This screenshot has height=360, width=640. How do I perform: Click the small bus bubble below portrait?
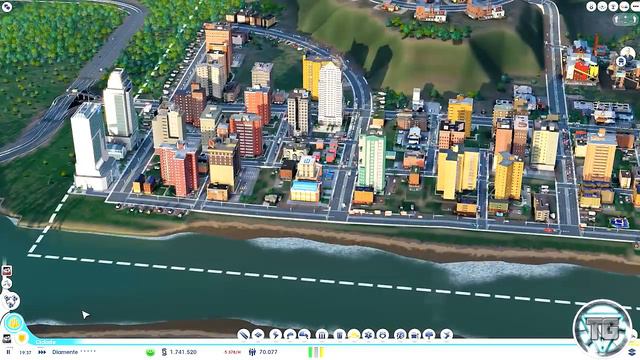(x=621, y=62)
